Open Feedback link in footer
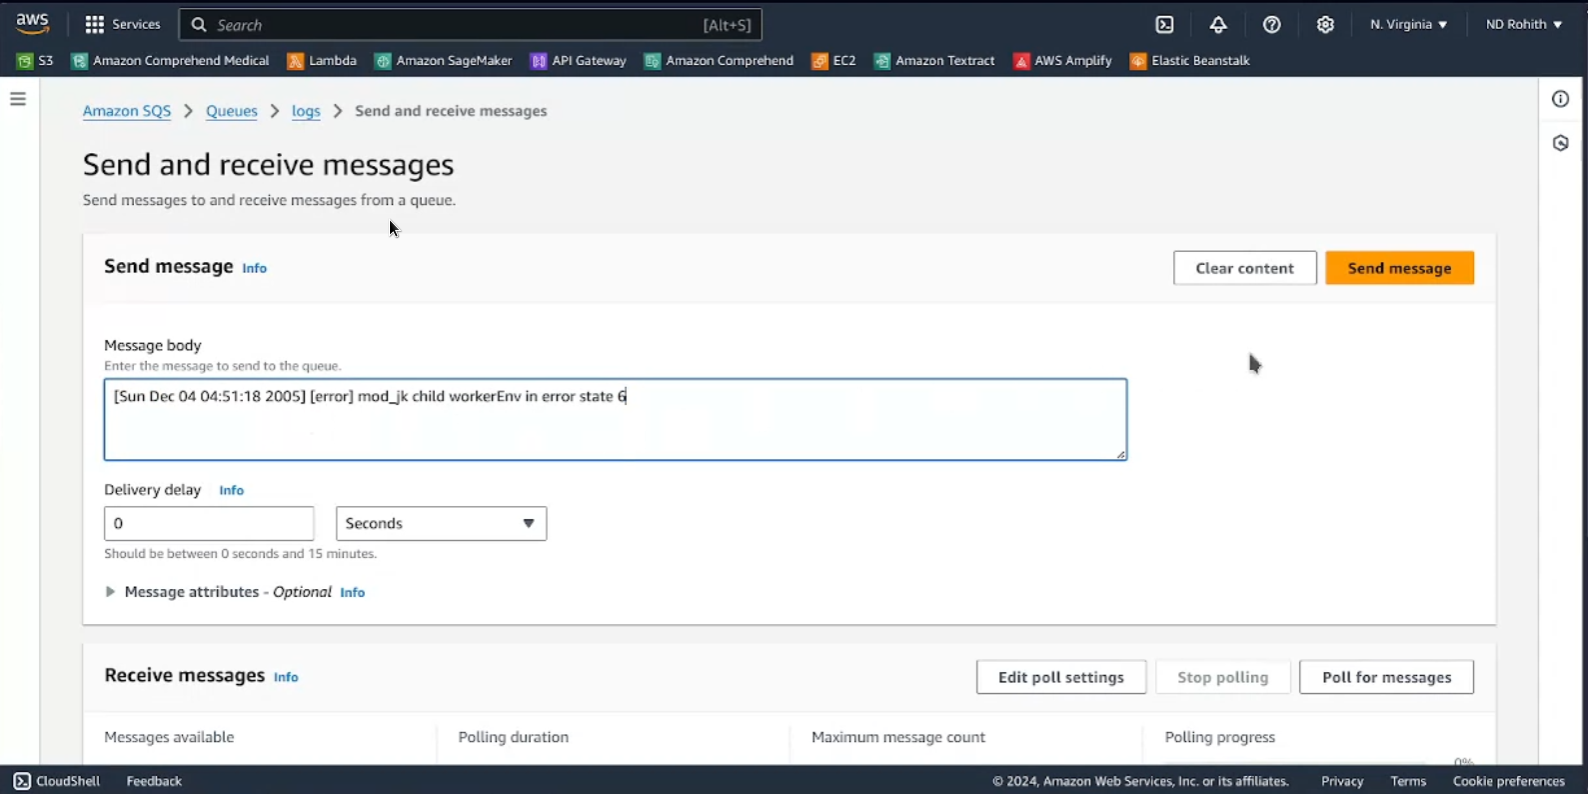This screenshot has height=794, width=1588. (154, 781)
